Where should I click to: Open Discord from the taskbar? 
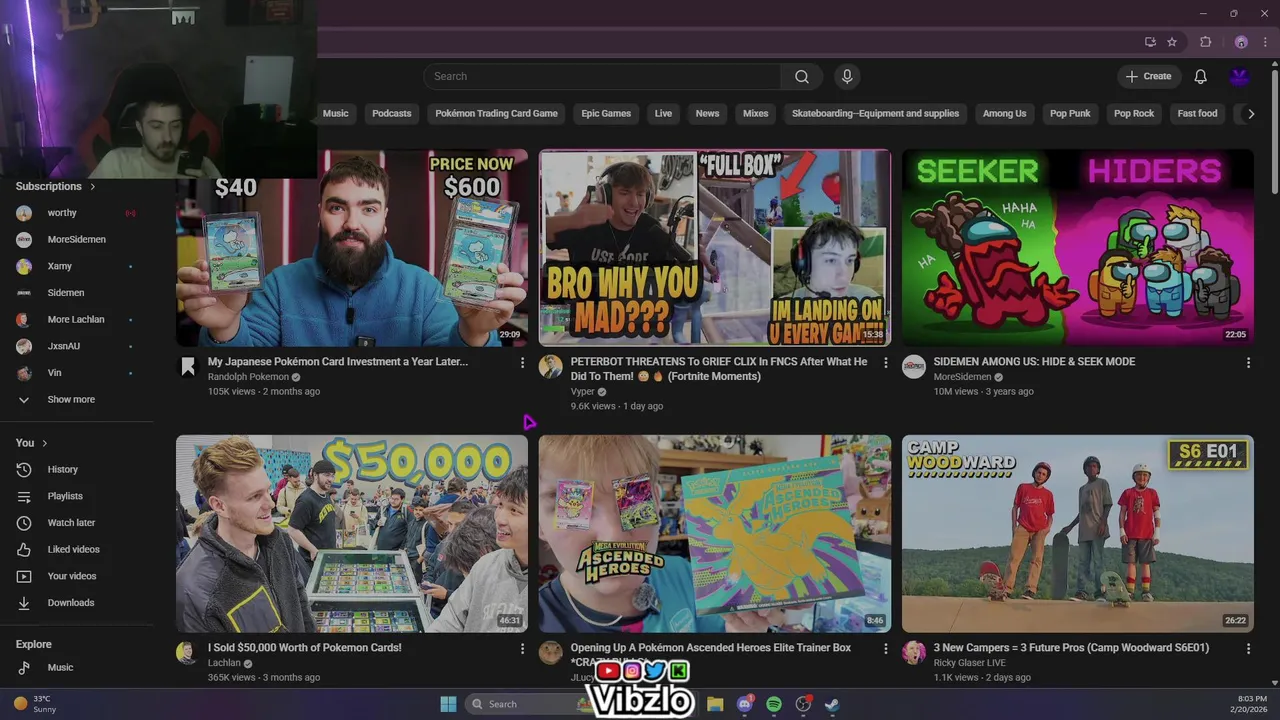tap(745, 704)
